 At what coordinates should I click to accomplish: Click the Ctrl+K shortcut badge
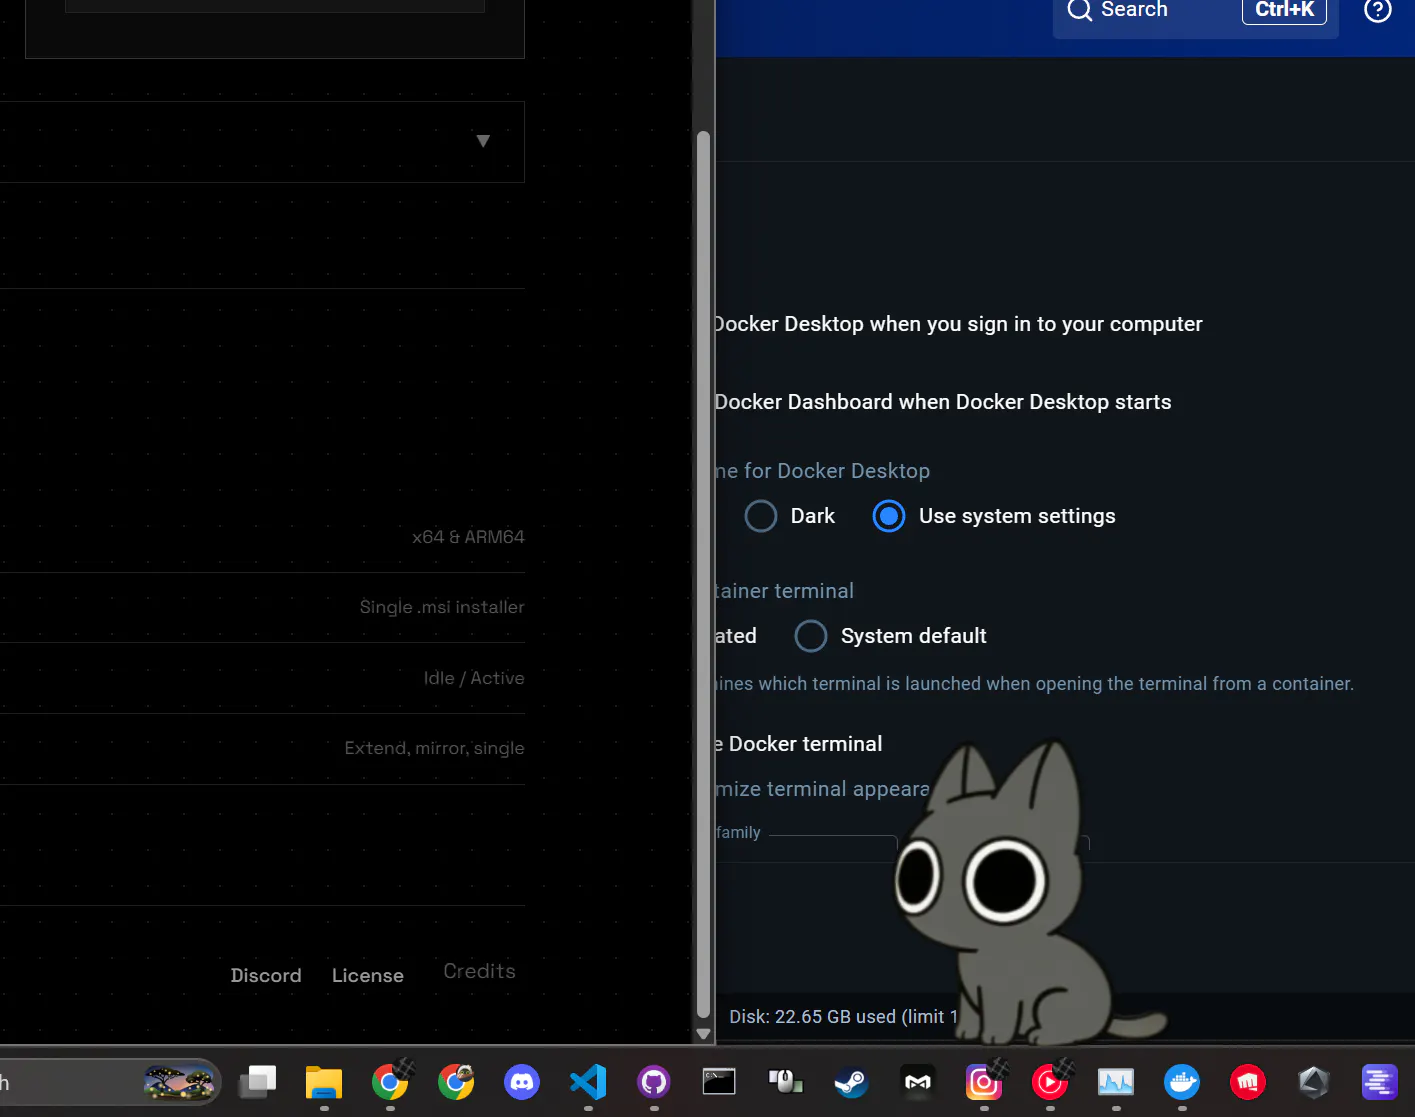pos(1284,10)
